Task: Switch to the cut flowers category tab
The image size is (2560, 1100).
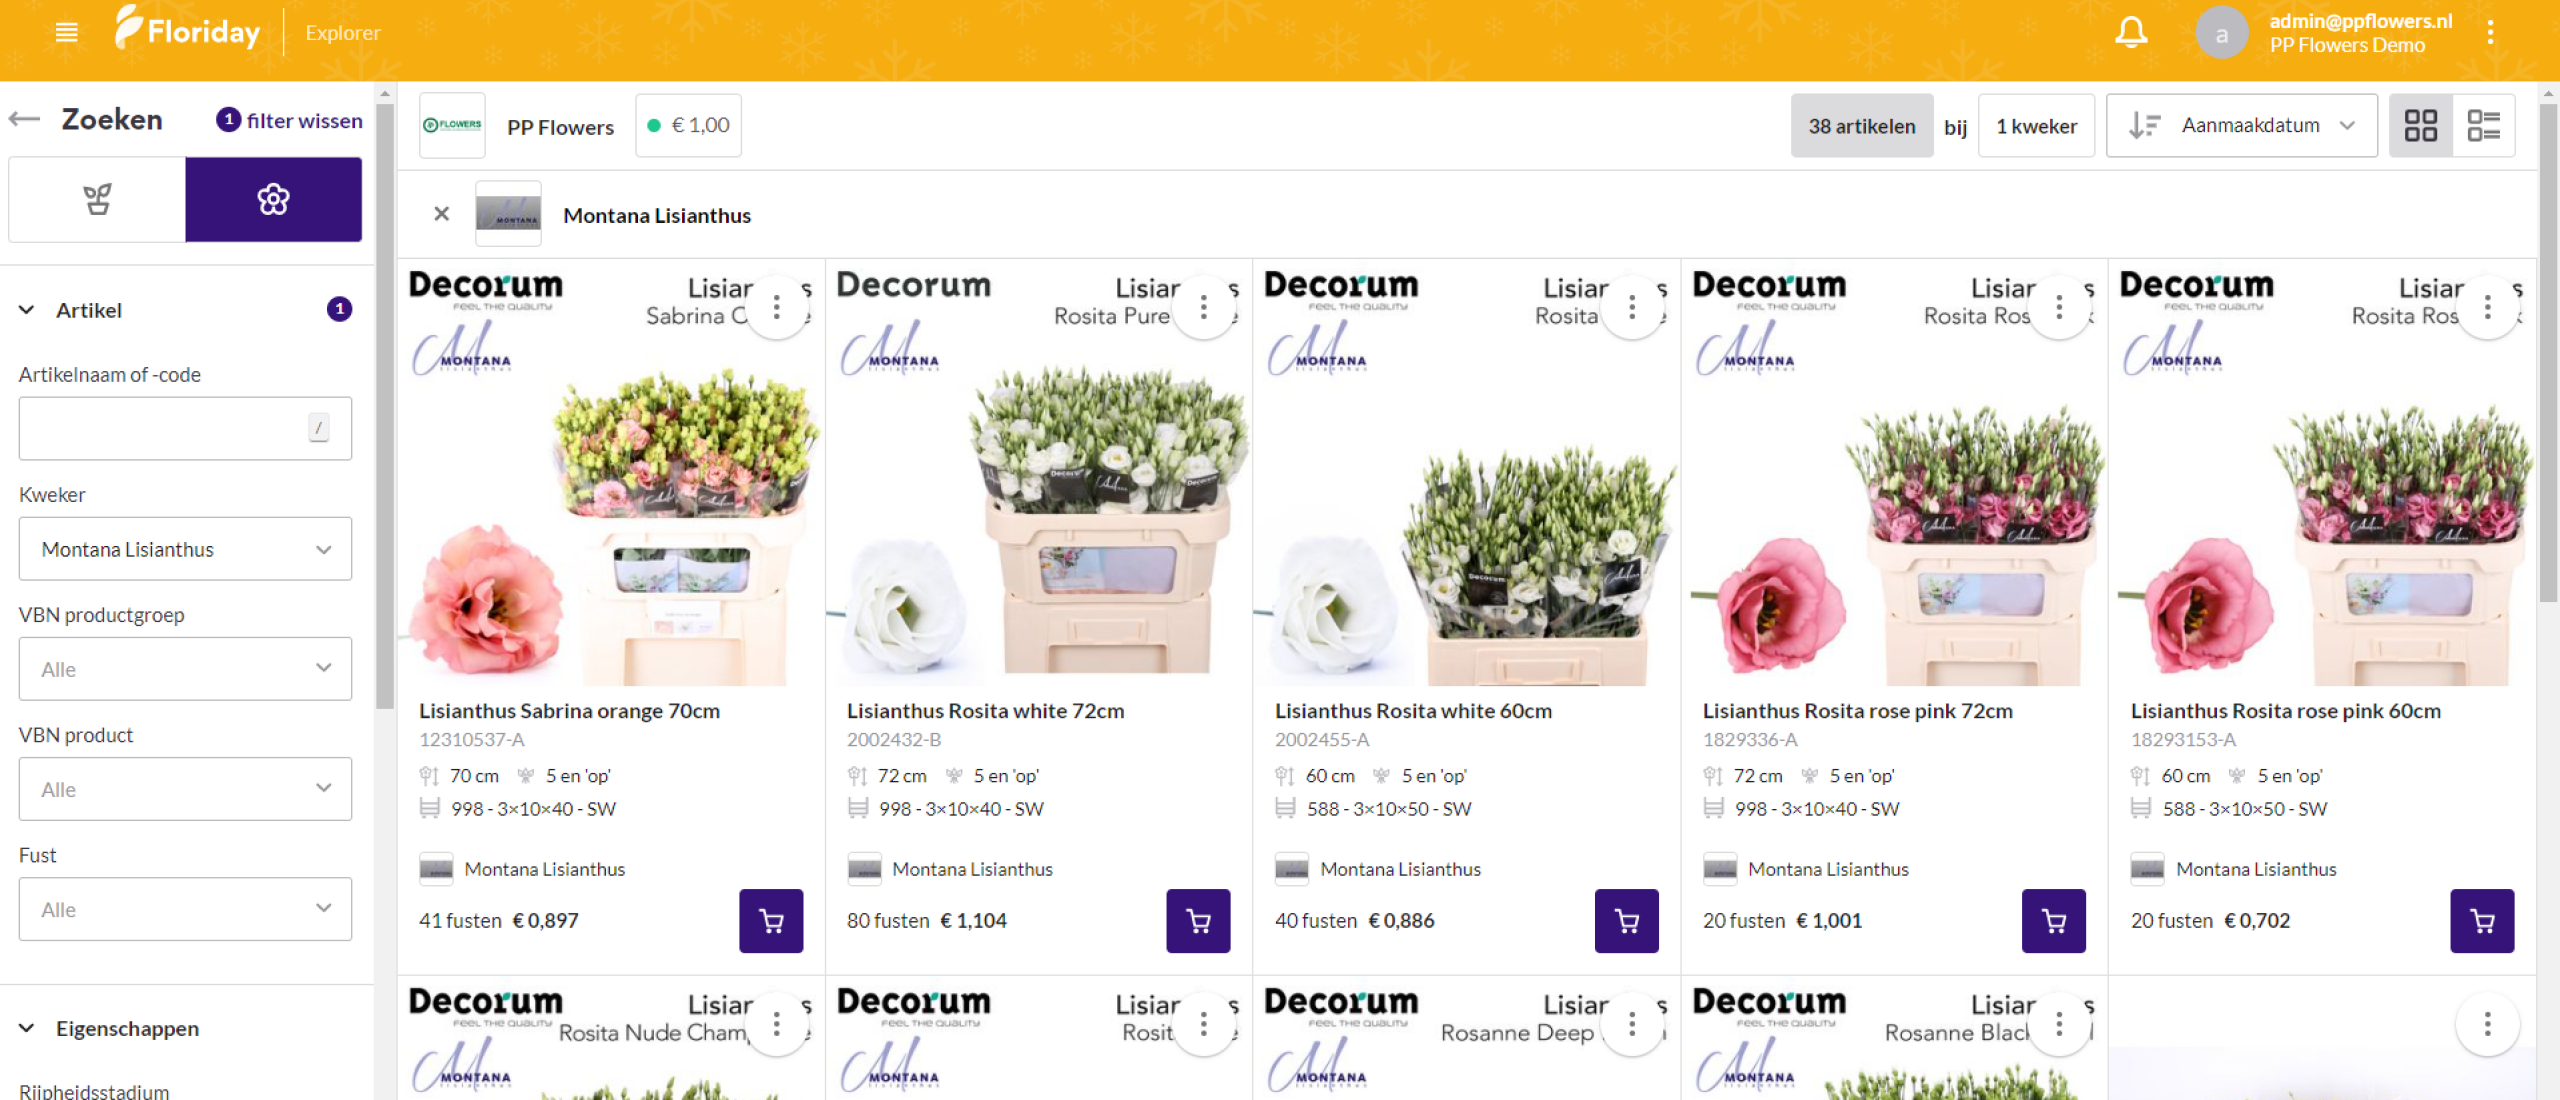Action: (273, 200)
